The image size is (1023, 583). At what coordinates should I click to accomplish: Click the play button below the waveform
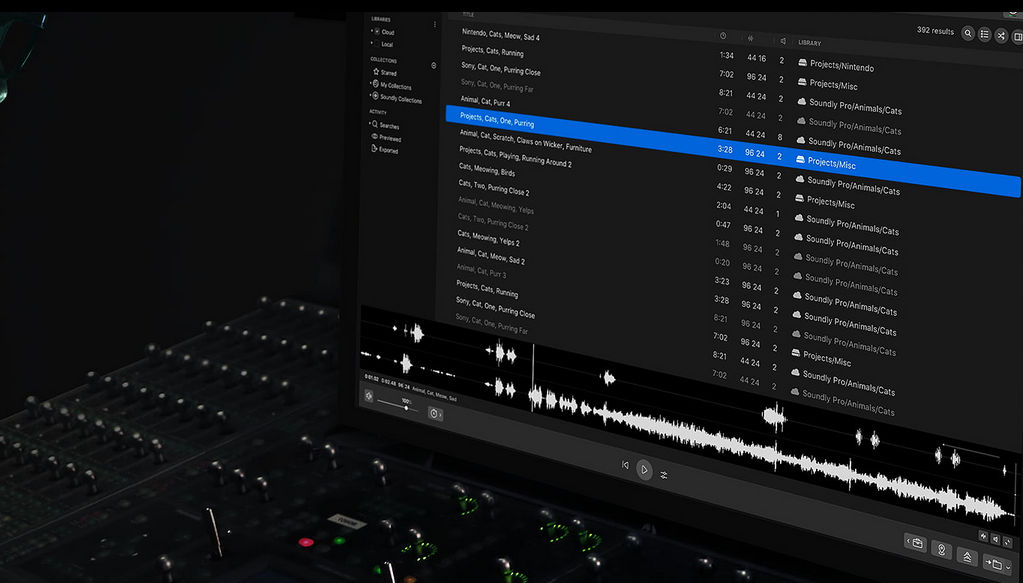(644, 470)
